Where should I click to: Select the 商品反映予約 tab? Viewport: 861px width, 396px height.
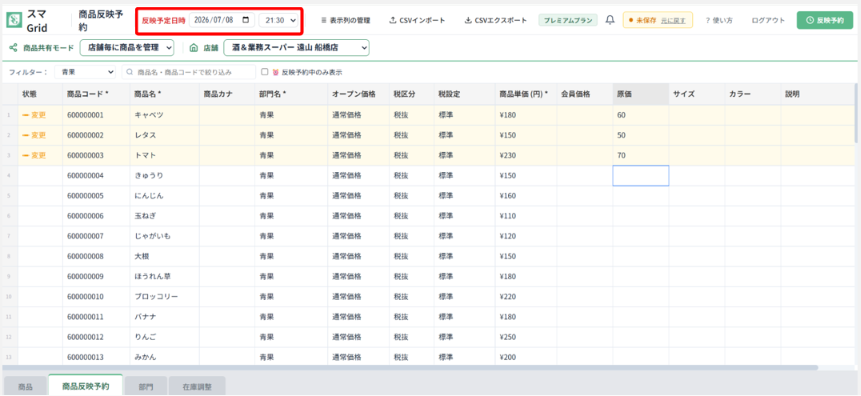point(85,386)
